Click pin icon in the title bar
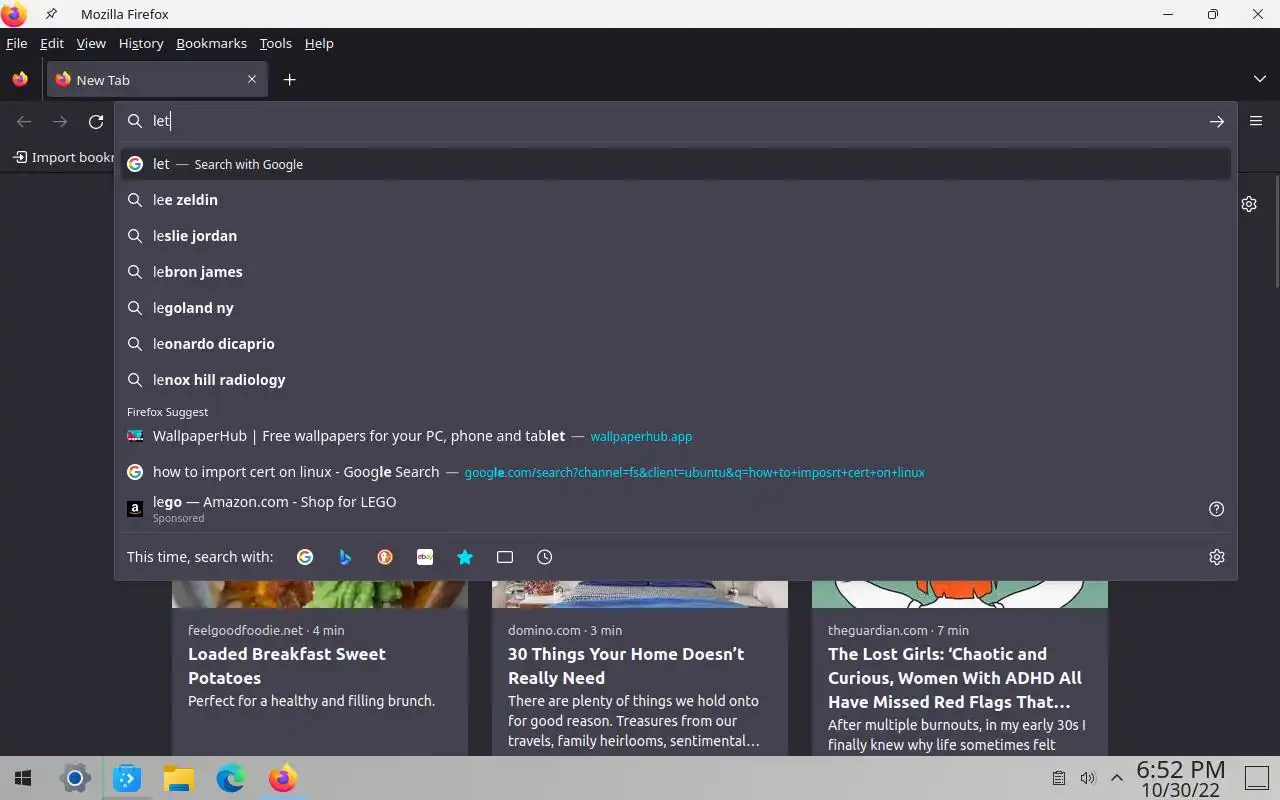 51,14
